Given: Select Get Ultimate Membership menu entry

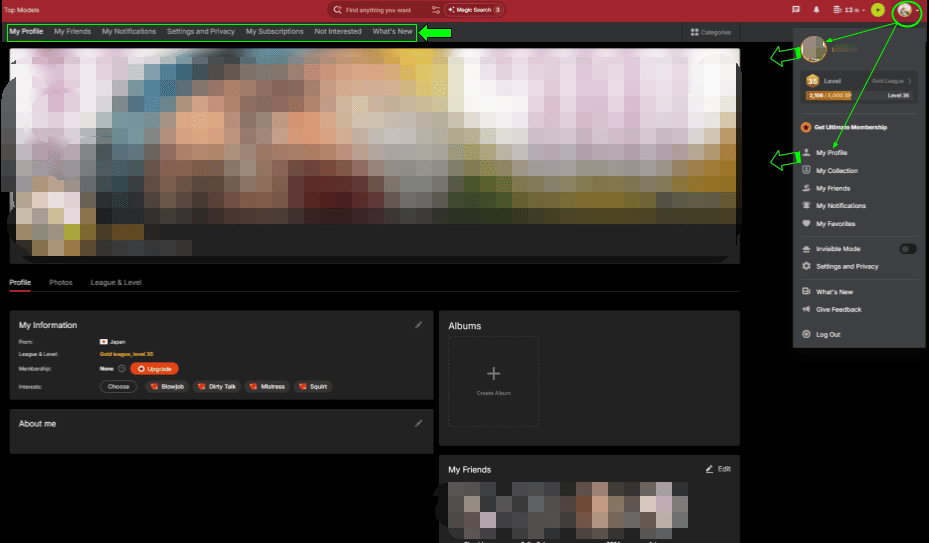Looking at the screenshot, I should (851, 127).
